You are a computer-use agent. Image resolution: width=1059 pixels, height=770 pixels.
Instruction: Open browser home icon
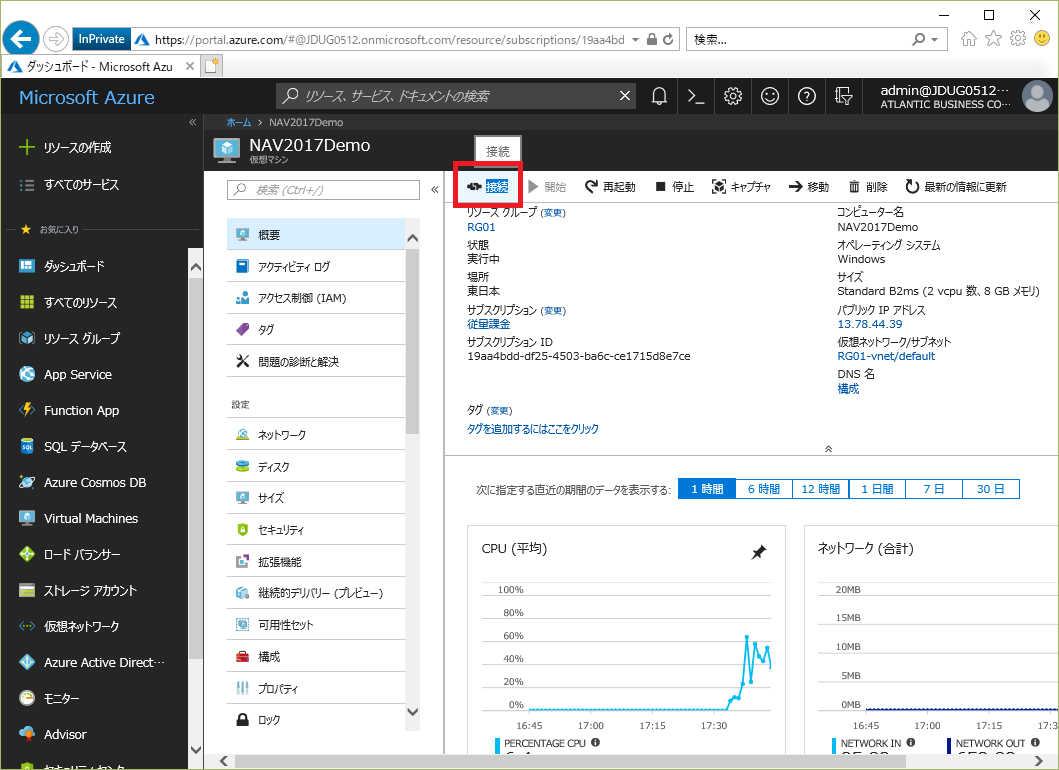(x=968, y=38)
